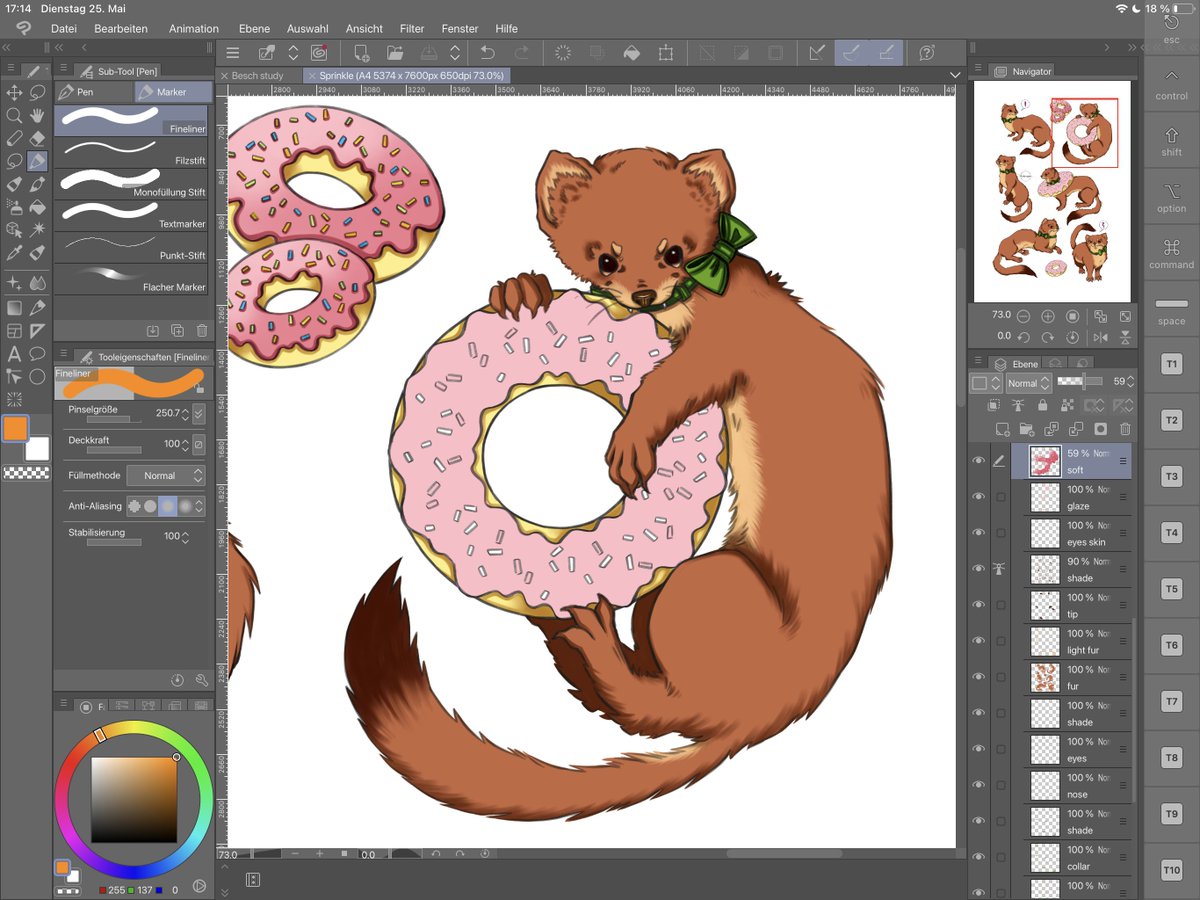Duplicate the sub-tool with the copy icon
Viewport: 1200px width, 900px height.
[178, 330]
